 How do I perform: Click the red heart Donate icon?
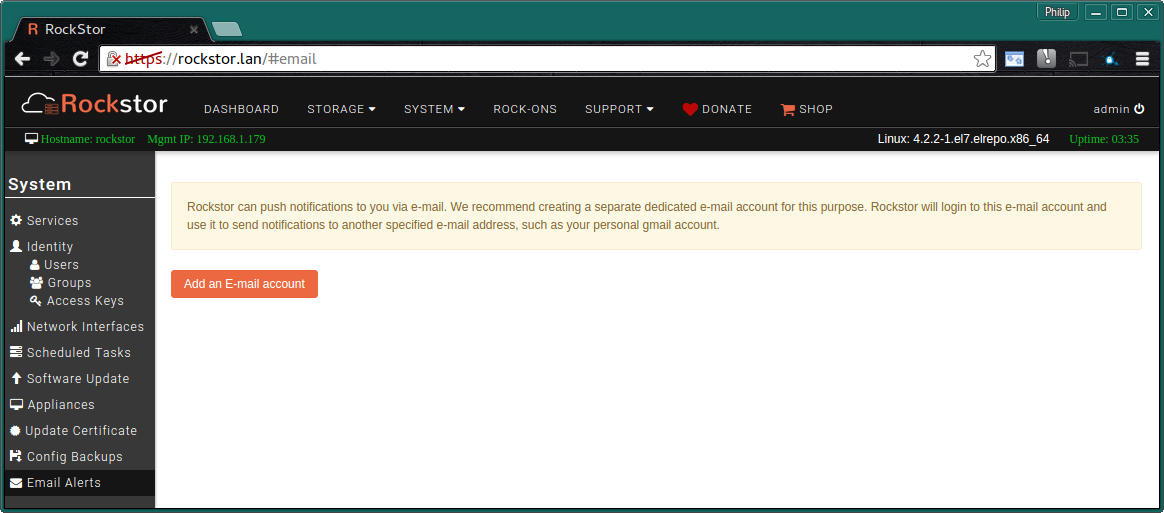click(x=690, y=109)
